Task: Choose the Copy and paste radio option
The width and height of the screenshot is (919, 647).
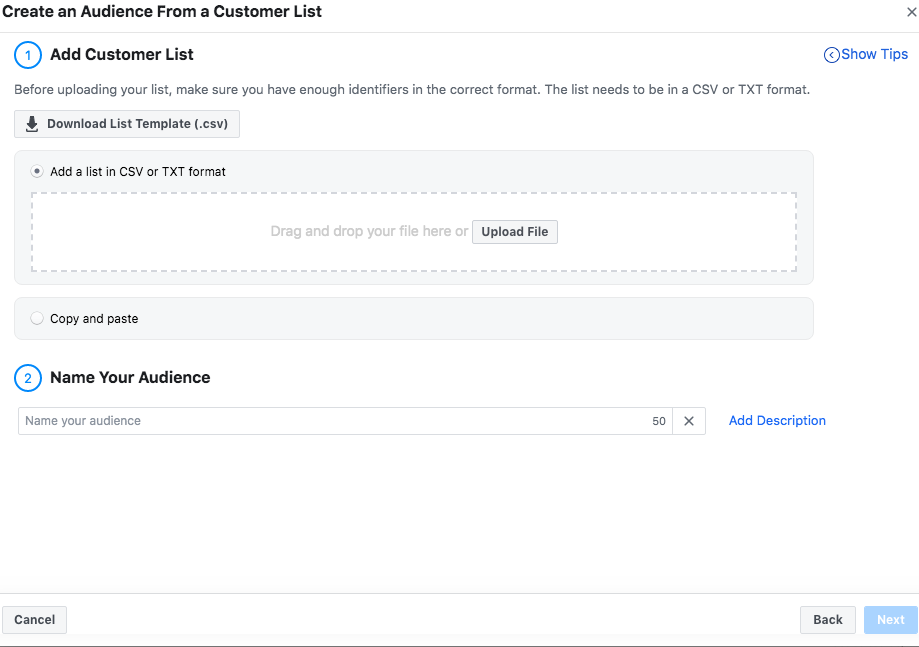Action: tap(38, 318)
